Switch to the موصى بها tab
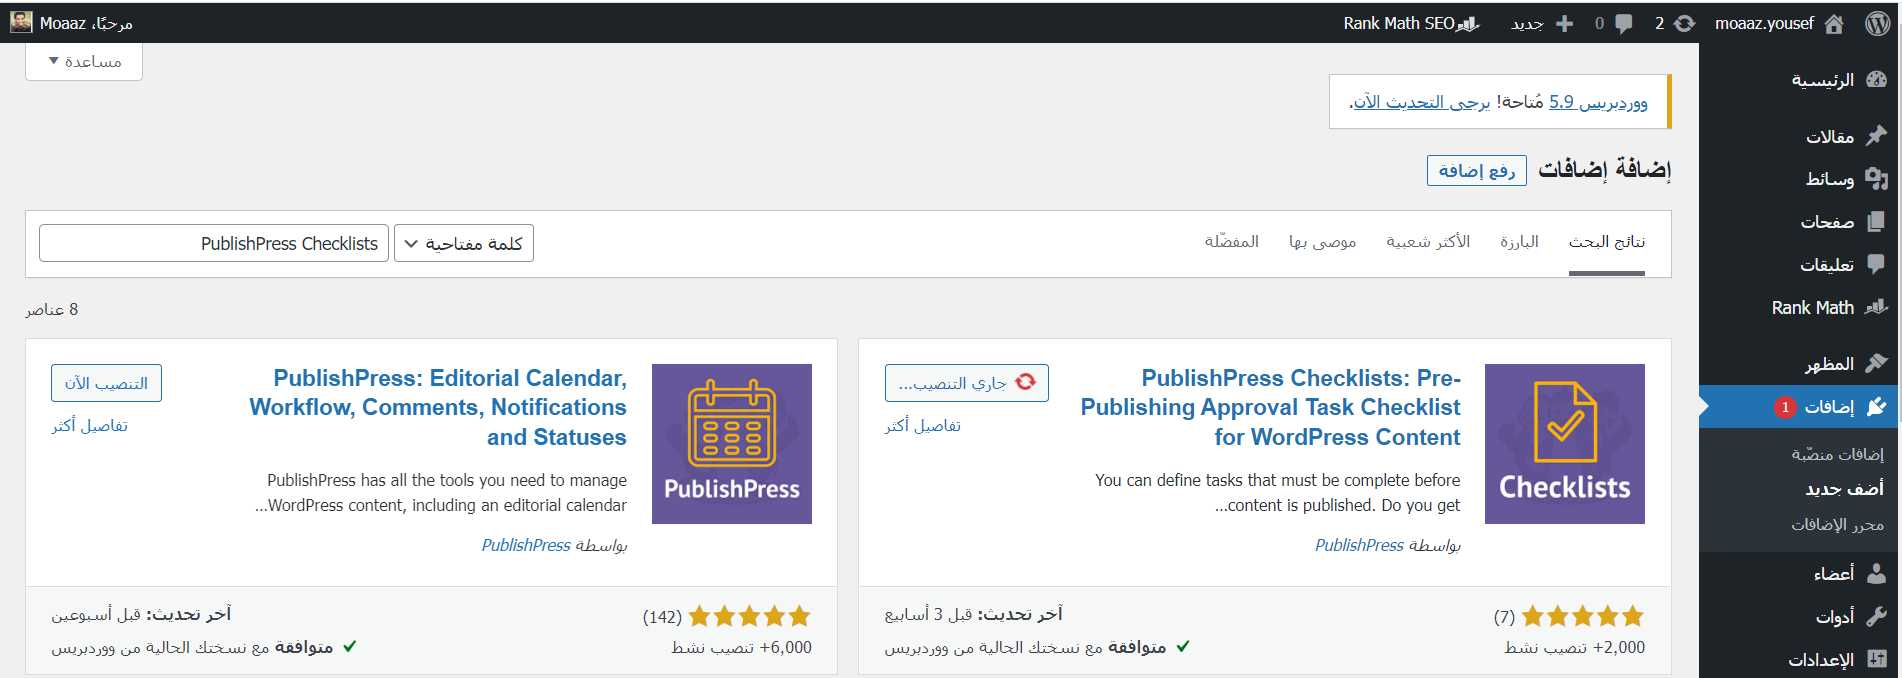1902x678 pixels. (x=1322, y=242)
